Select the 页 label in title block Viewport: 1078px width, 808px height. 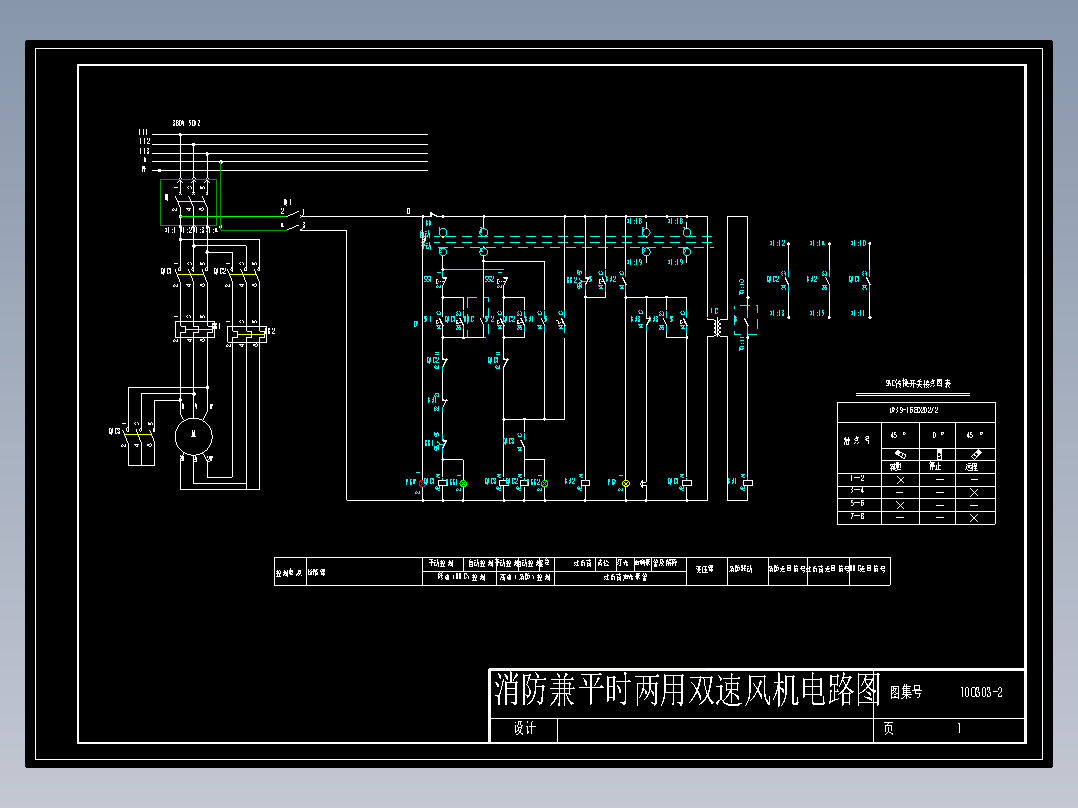(888, 728)
